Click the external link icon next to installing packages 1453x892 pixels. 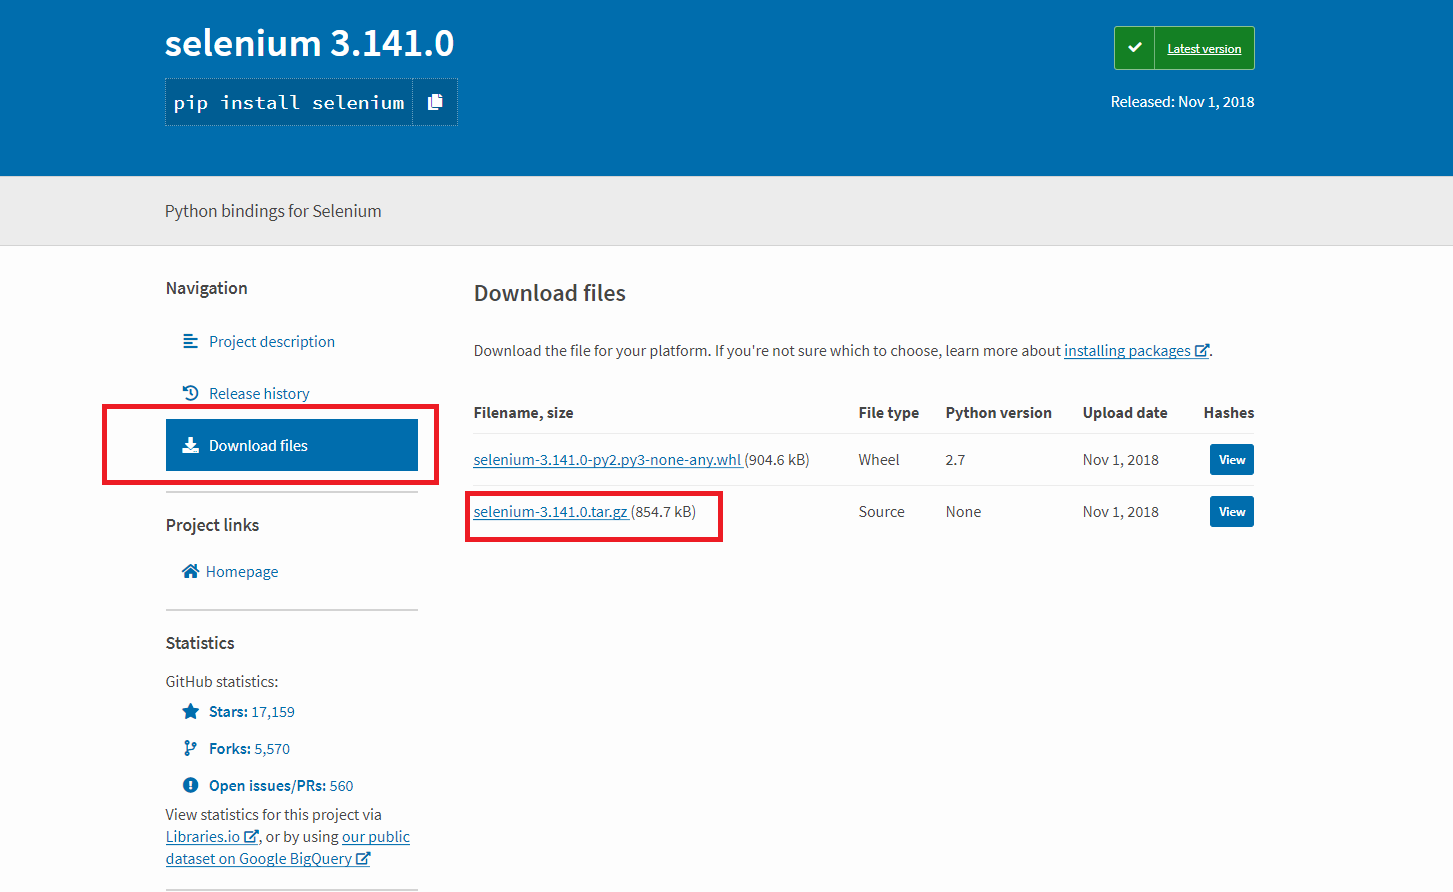[x=1202, y=350]
